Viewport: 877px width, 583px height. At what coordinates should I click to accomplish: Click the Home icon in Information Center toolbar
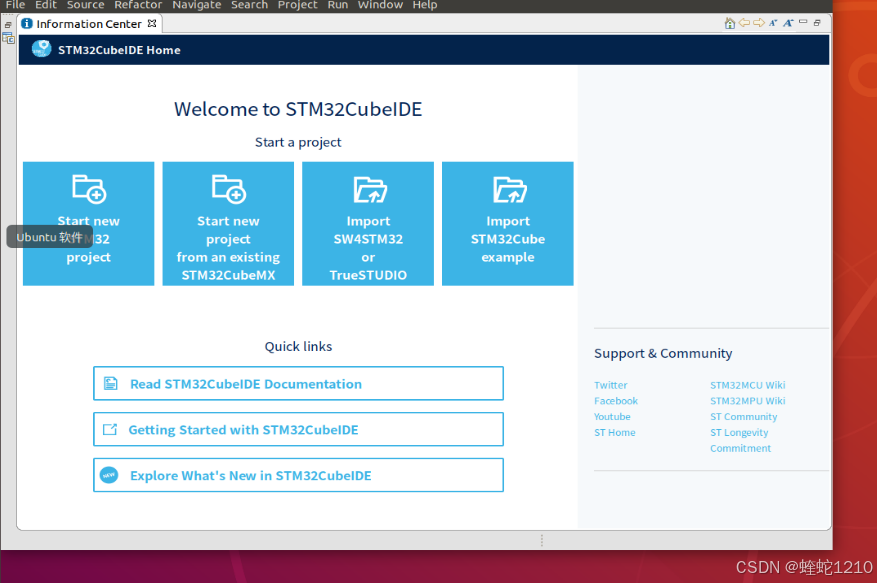pyautogui.click(x=729, y=23)
